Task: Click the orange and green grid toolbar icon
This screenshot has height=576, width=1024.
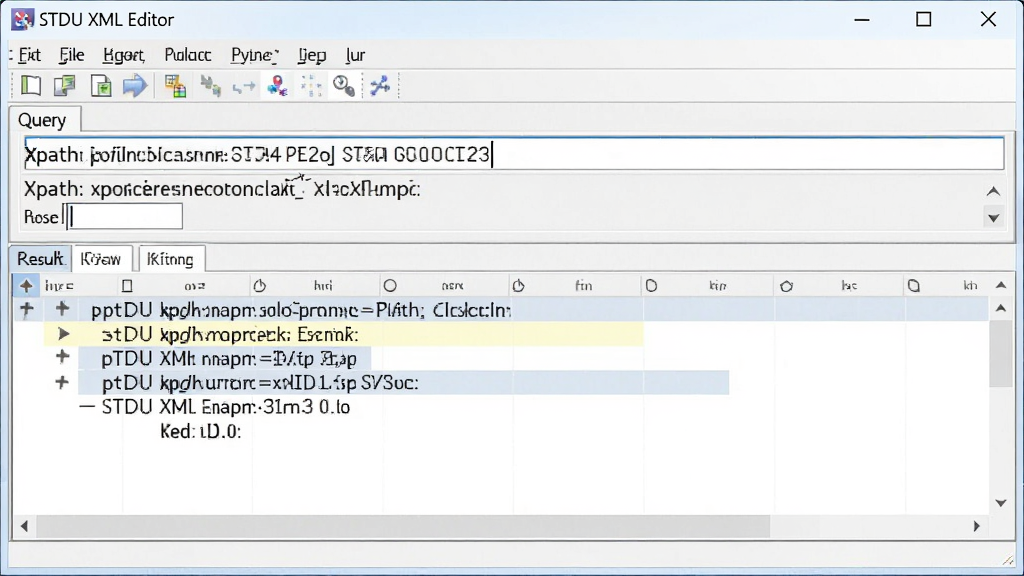Action: pyautogui.click(x=175, y=86)
